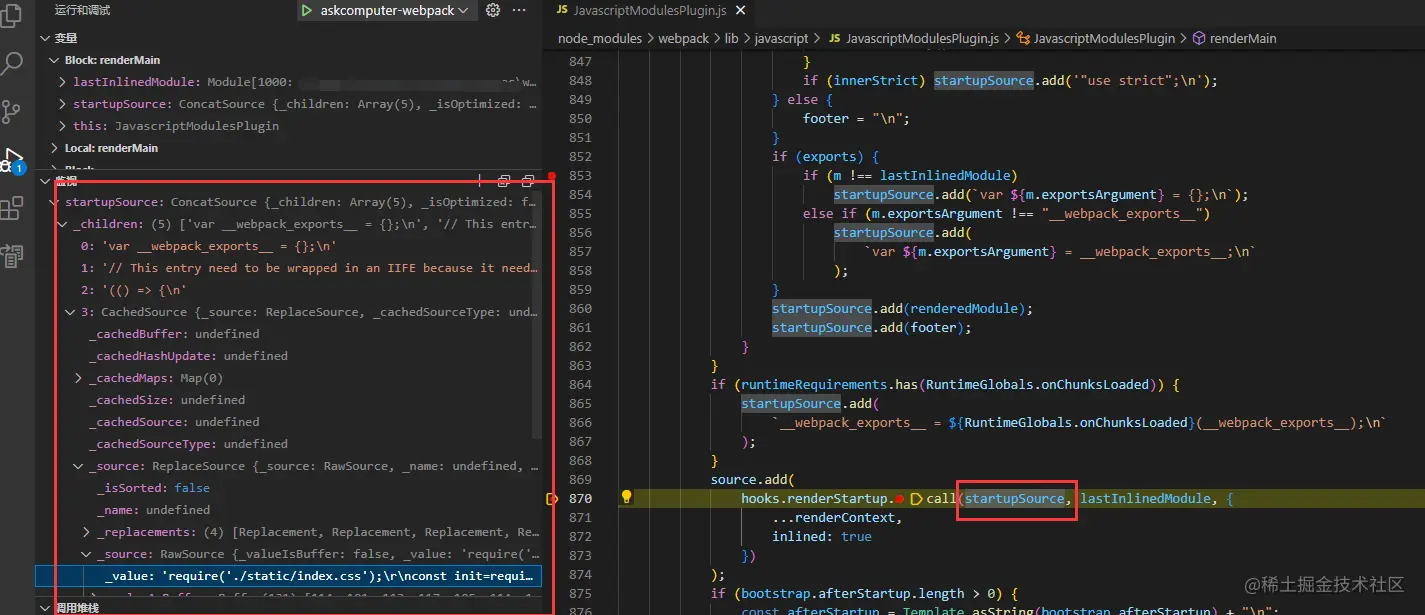The width and height of the screenshot is (1425, 615).
Task: Expand the this: JavascriptModulesPlugin variable
Action: coord(63,126)
